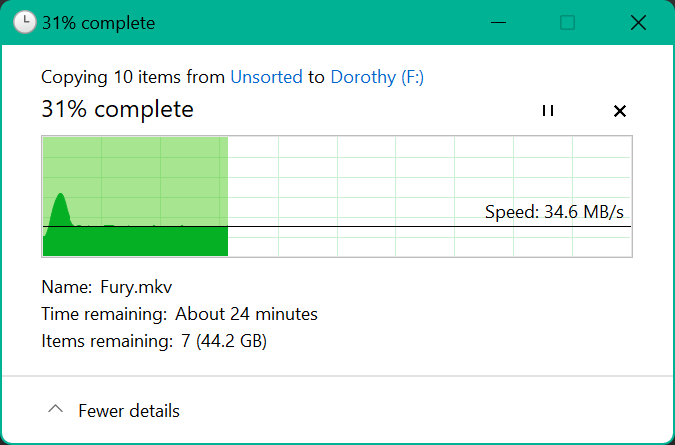Click the filled green area of the progress graph
Image resolution: width=675 pixels, height=445 pixels.
pyautogui.click(x=135, y=241)
